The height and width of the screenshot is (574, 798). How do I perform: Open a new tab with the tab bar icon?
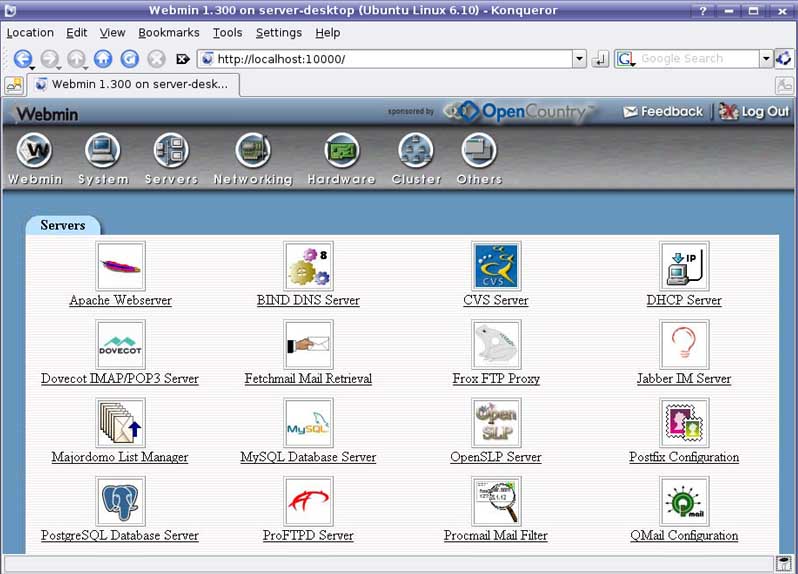(14, 85)
